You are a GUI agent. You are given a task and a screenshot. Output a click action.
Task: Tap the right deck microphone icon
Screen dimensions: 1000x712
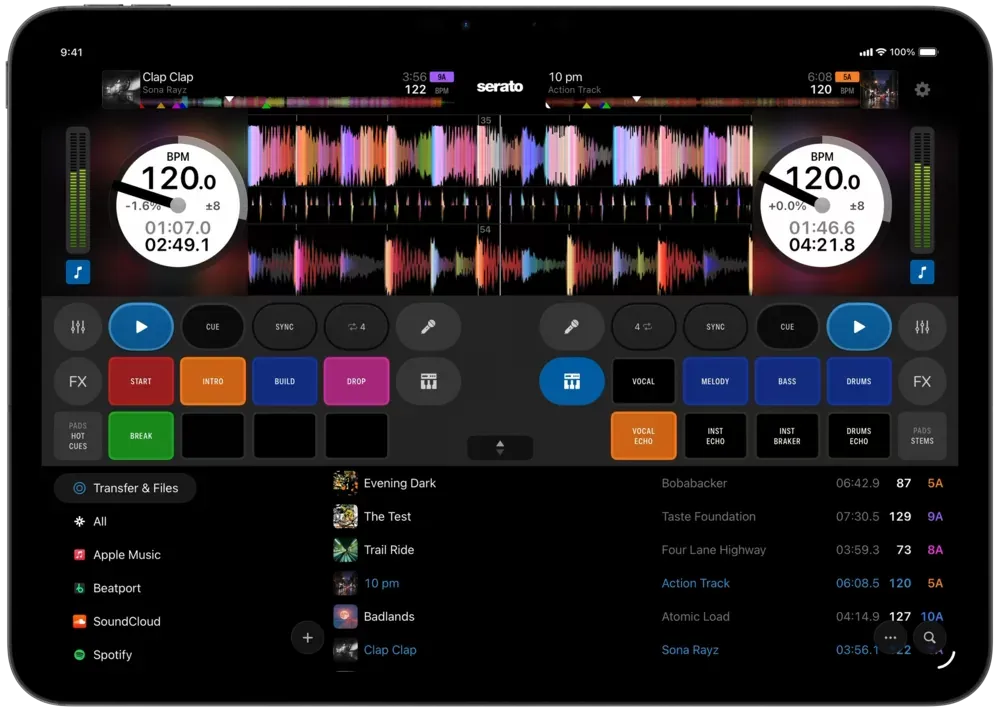point(571,327)
